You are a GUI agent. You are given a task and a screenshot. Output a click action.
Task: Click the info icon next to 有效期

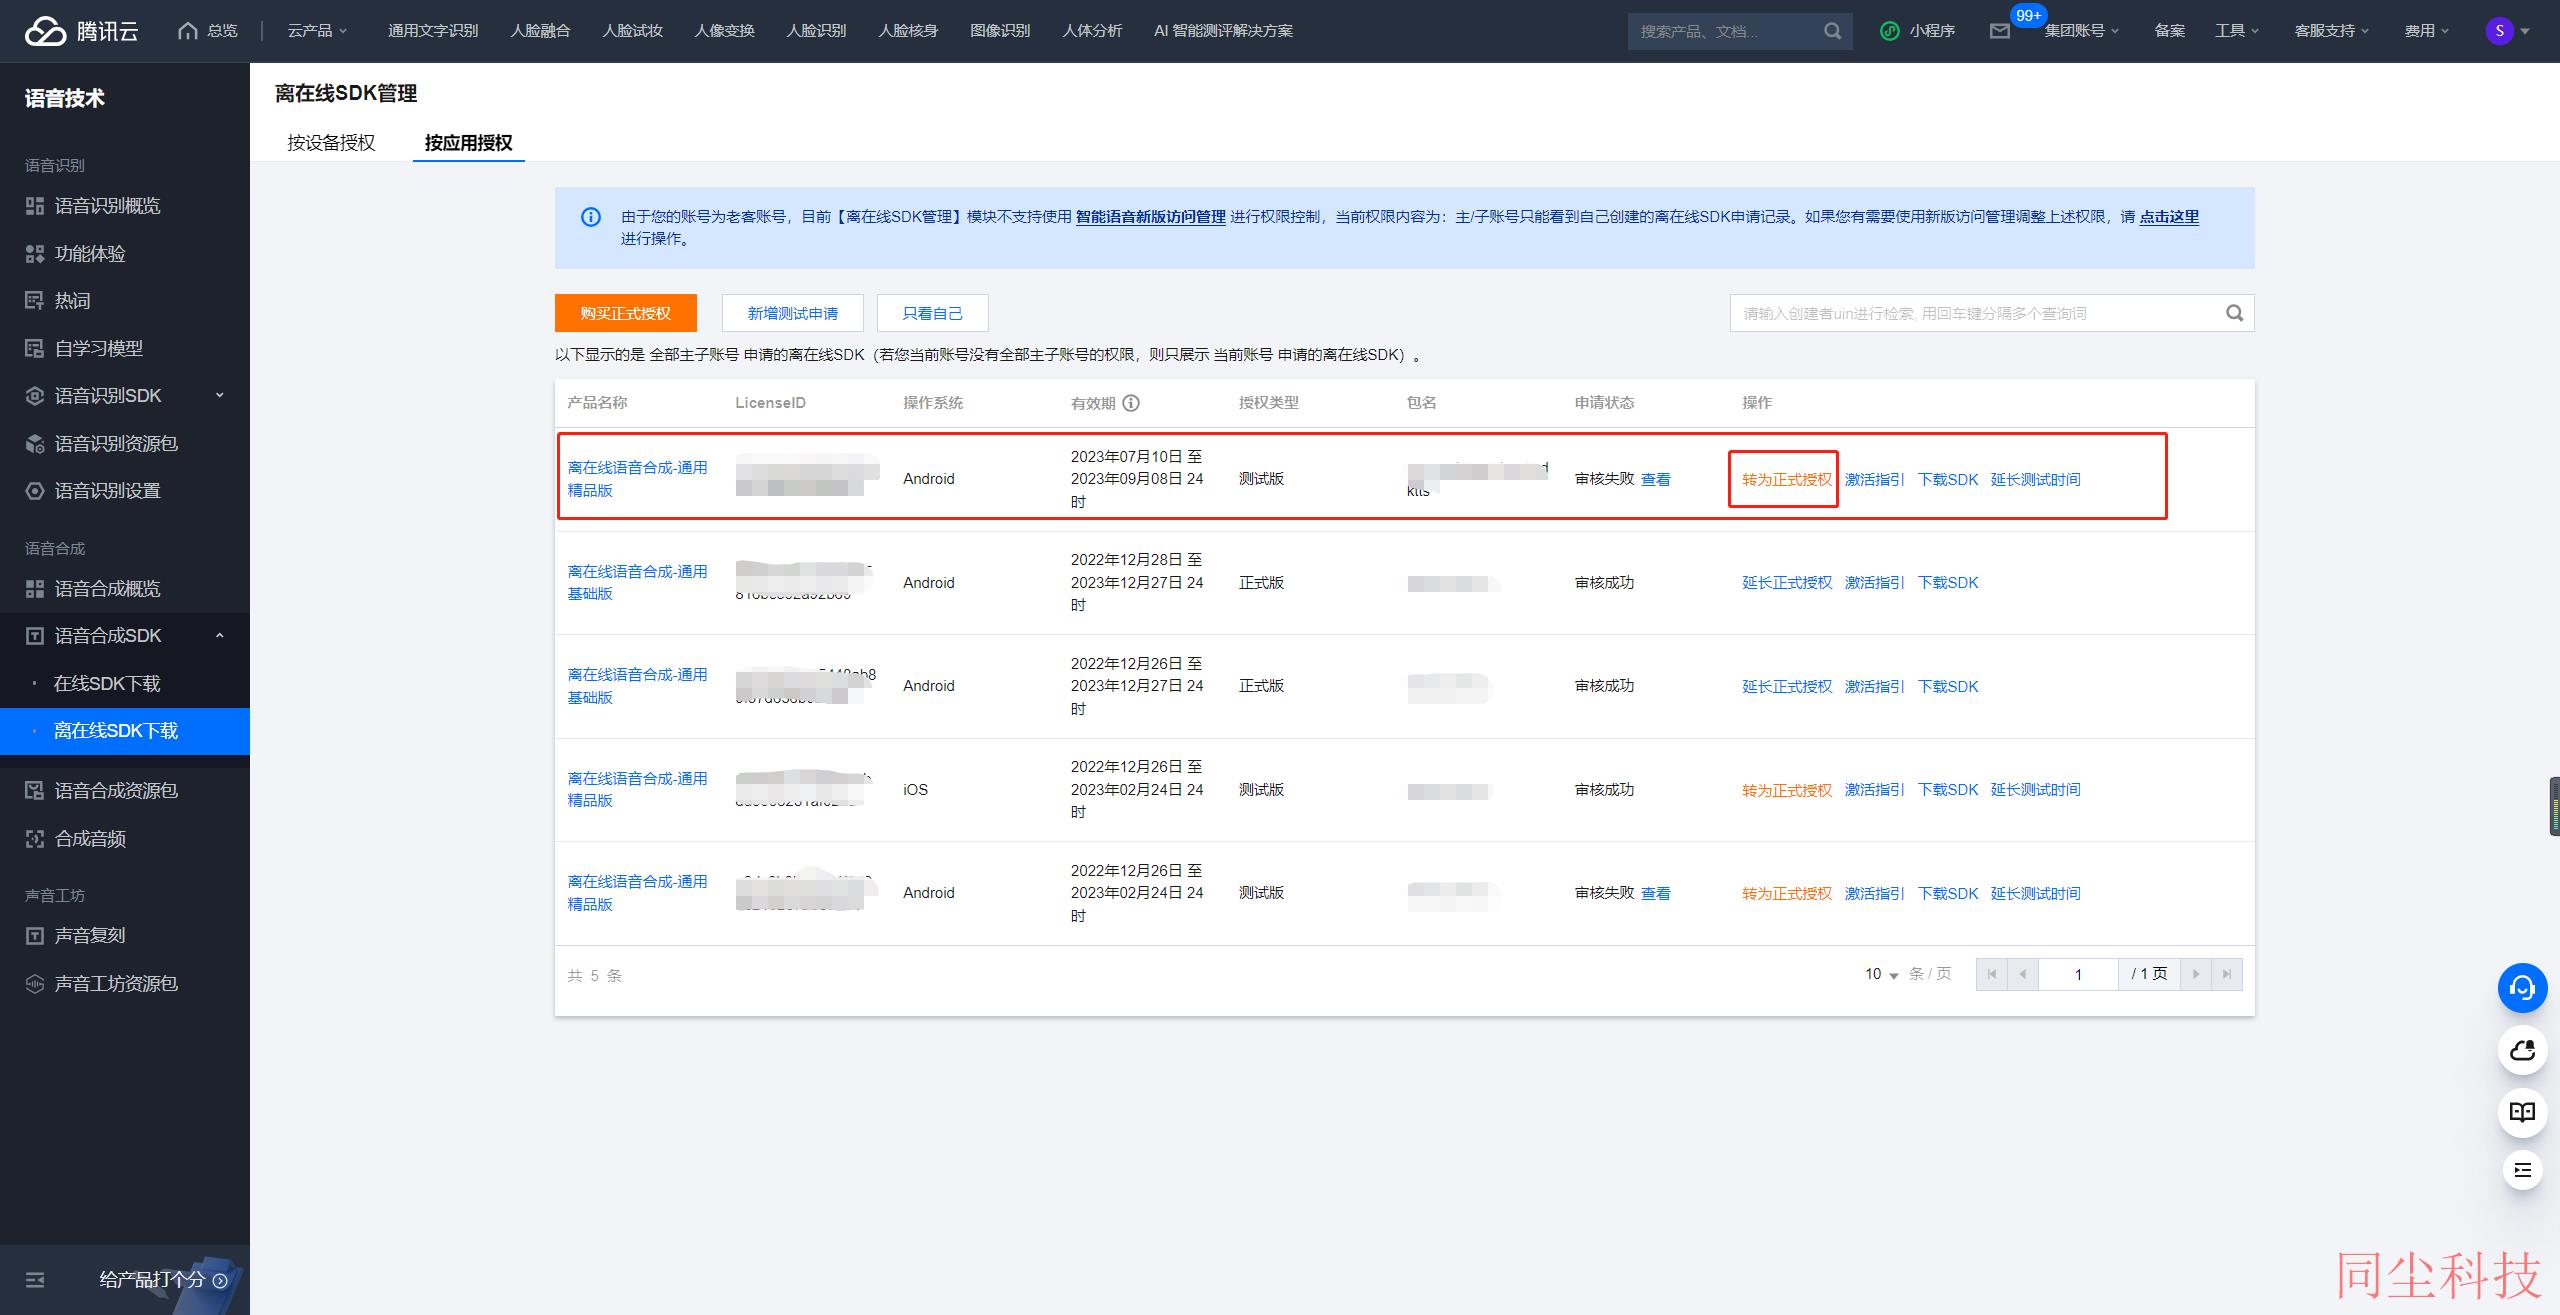[x=1131, y=403]
